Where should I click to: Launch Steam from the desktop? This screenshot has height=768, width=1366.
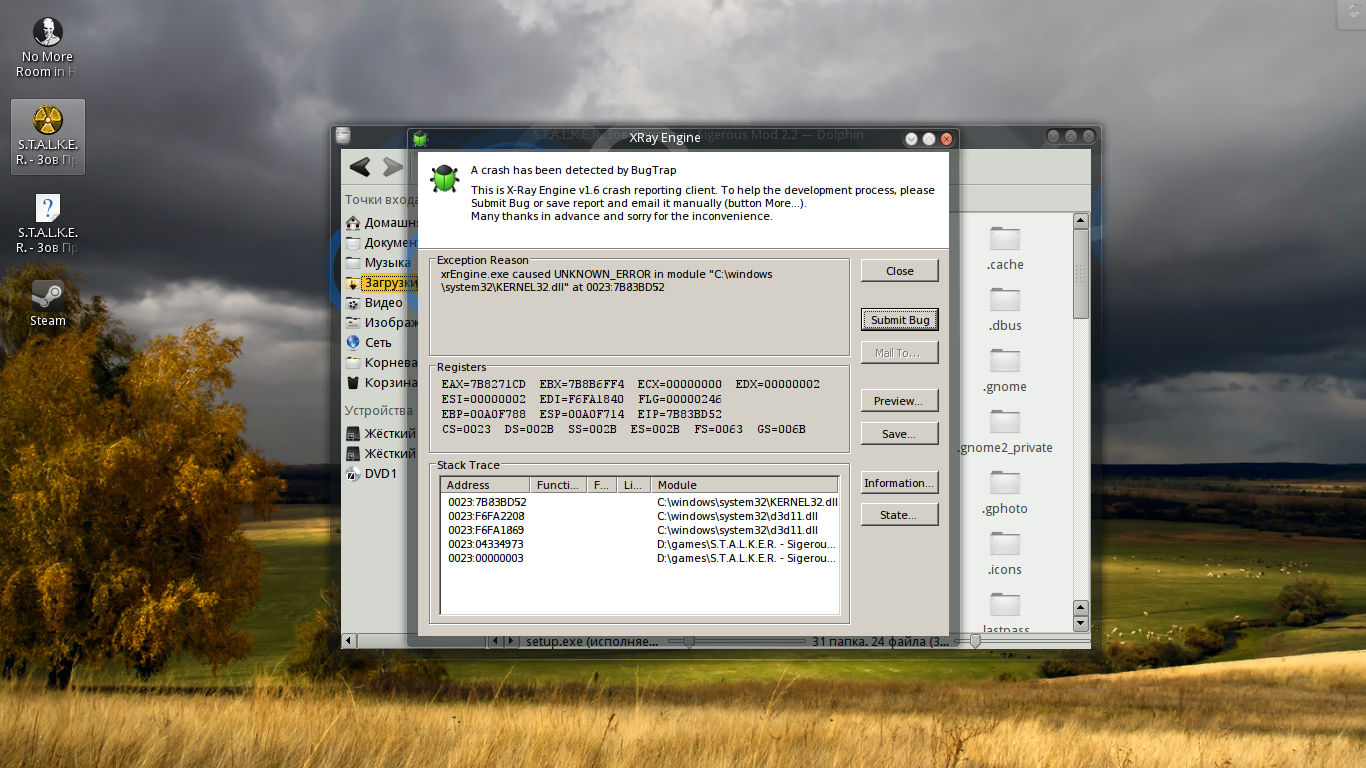tap(47, 303)
